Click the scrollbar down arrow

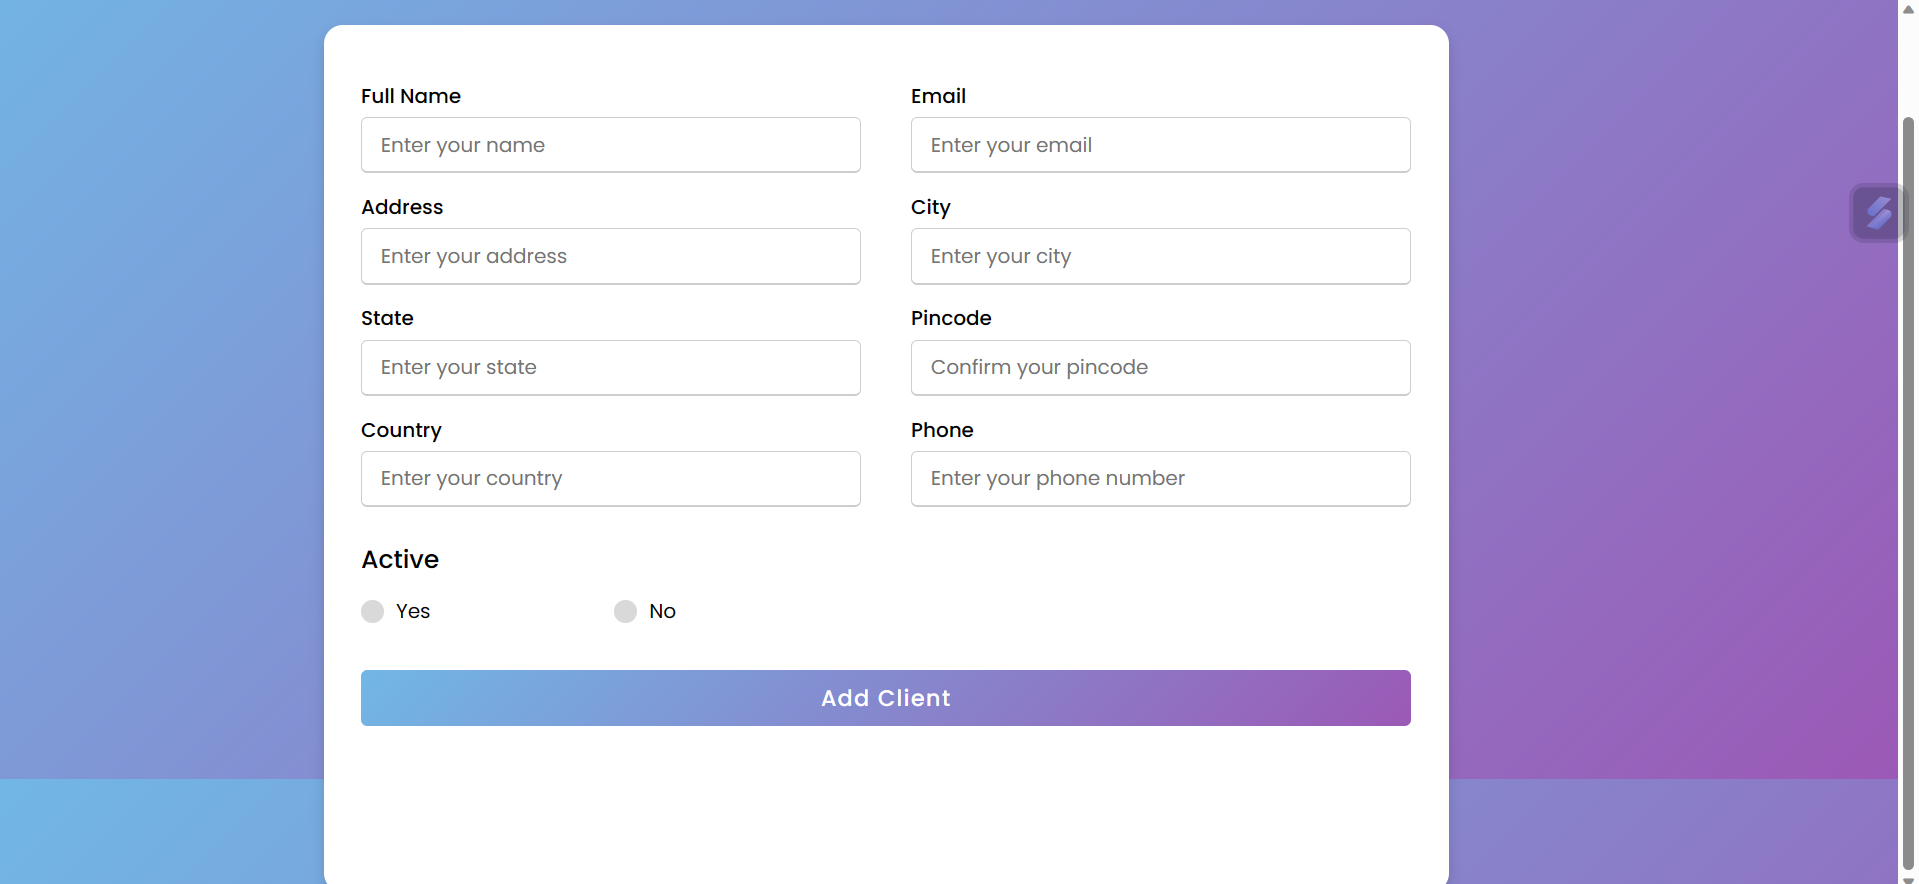point(1908,876)
